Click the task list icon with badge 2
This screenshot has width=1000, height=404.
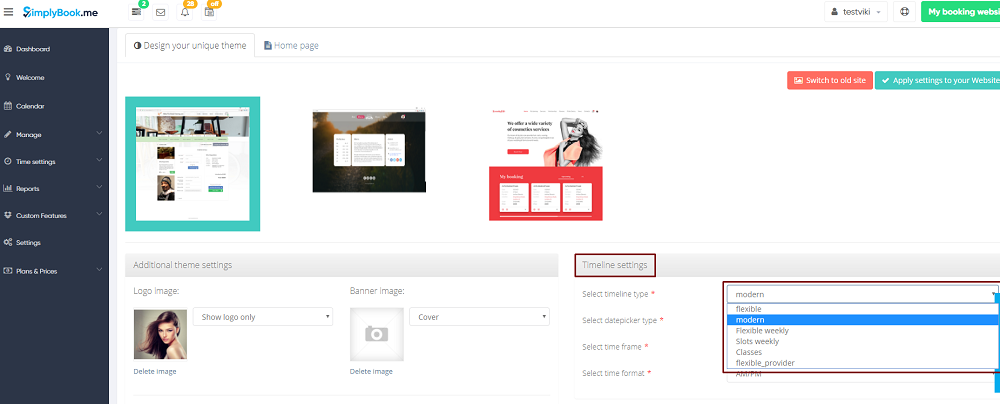click(136, 13)
